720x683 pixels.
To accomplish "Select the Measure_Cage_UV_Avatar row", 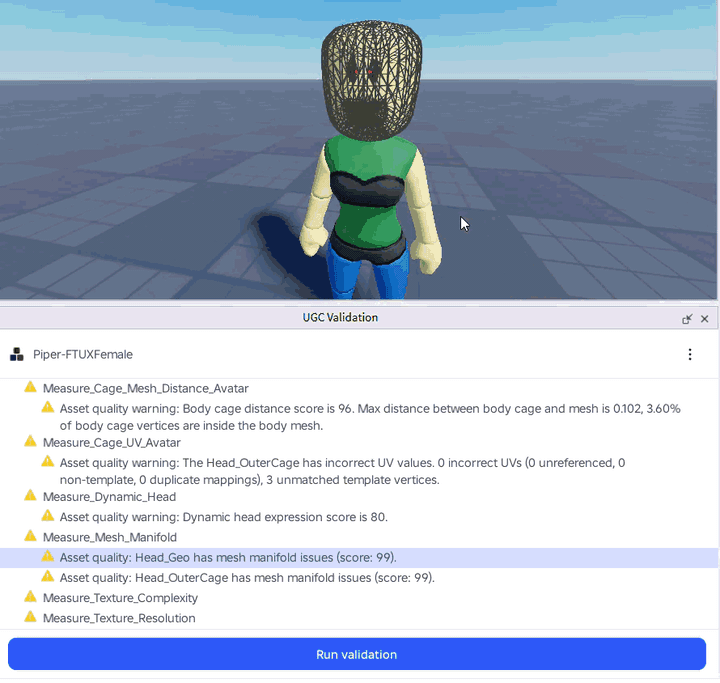I will tap(359, 443).
